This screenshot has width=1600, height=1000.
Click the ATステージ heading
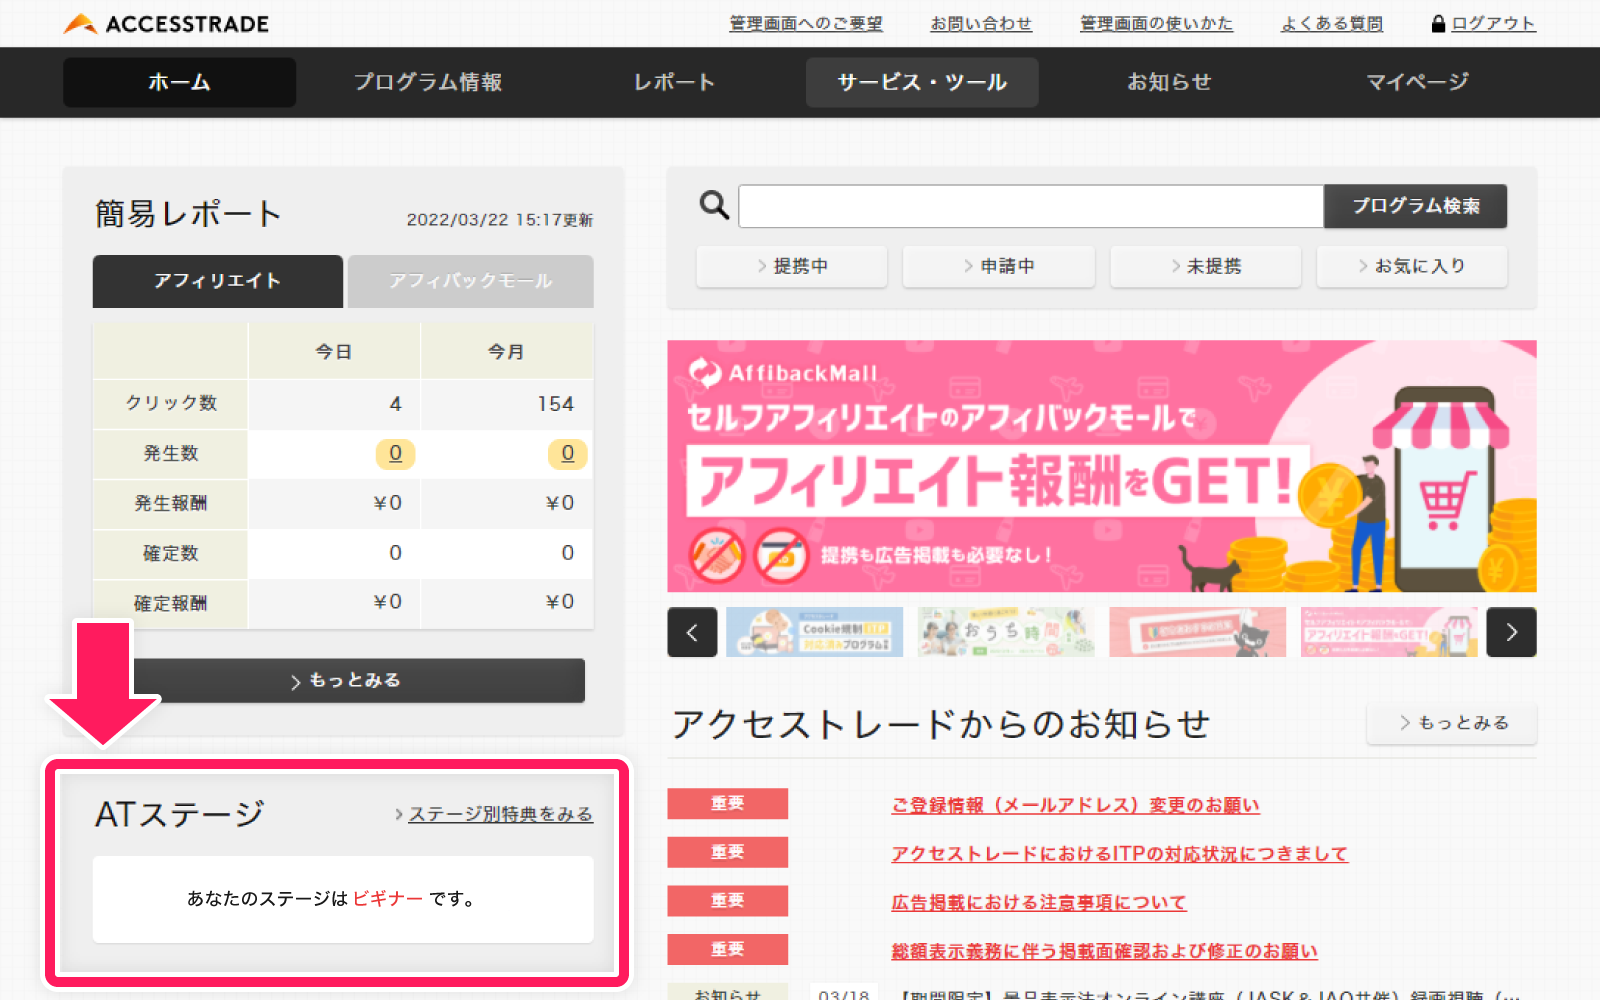coord(180,814)
